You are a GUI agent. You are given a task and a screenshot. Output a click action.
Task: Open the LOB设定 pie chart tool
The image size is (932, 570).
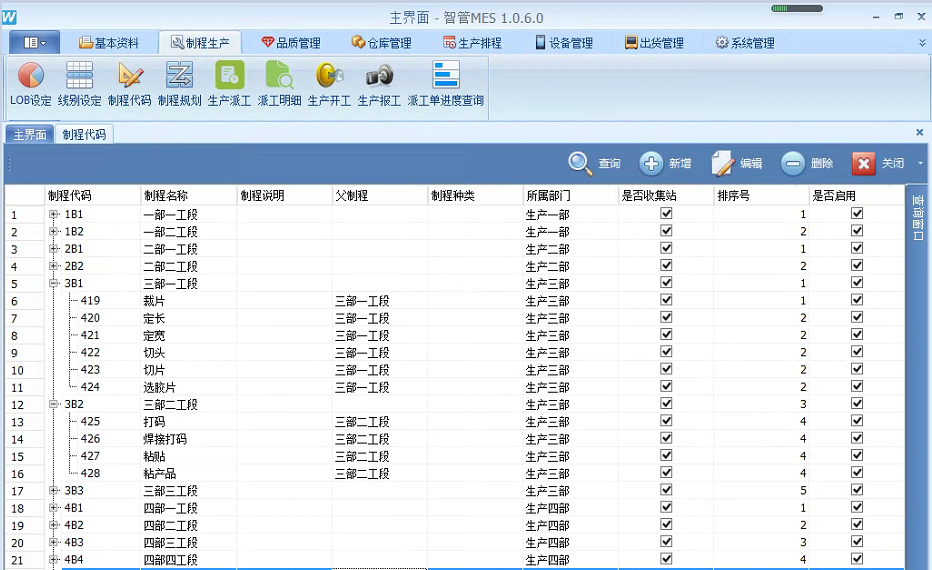30,84
